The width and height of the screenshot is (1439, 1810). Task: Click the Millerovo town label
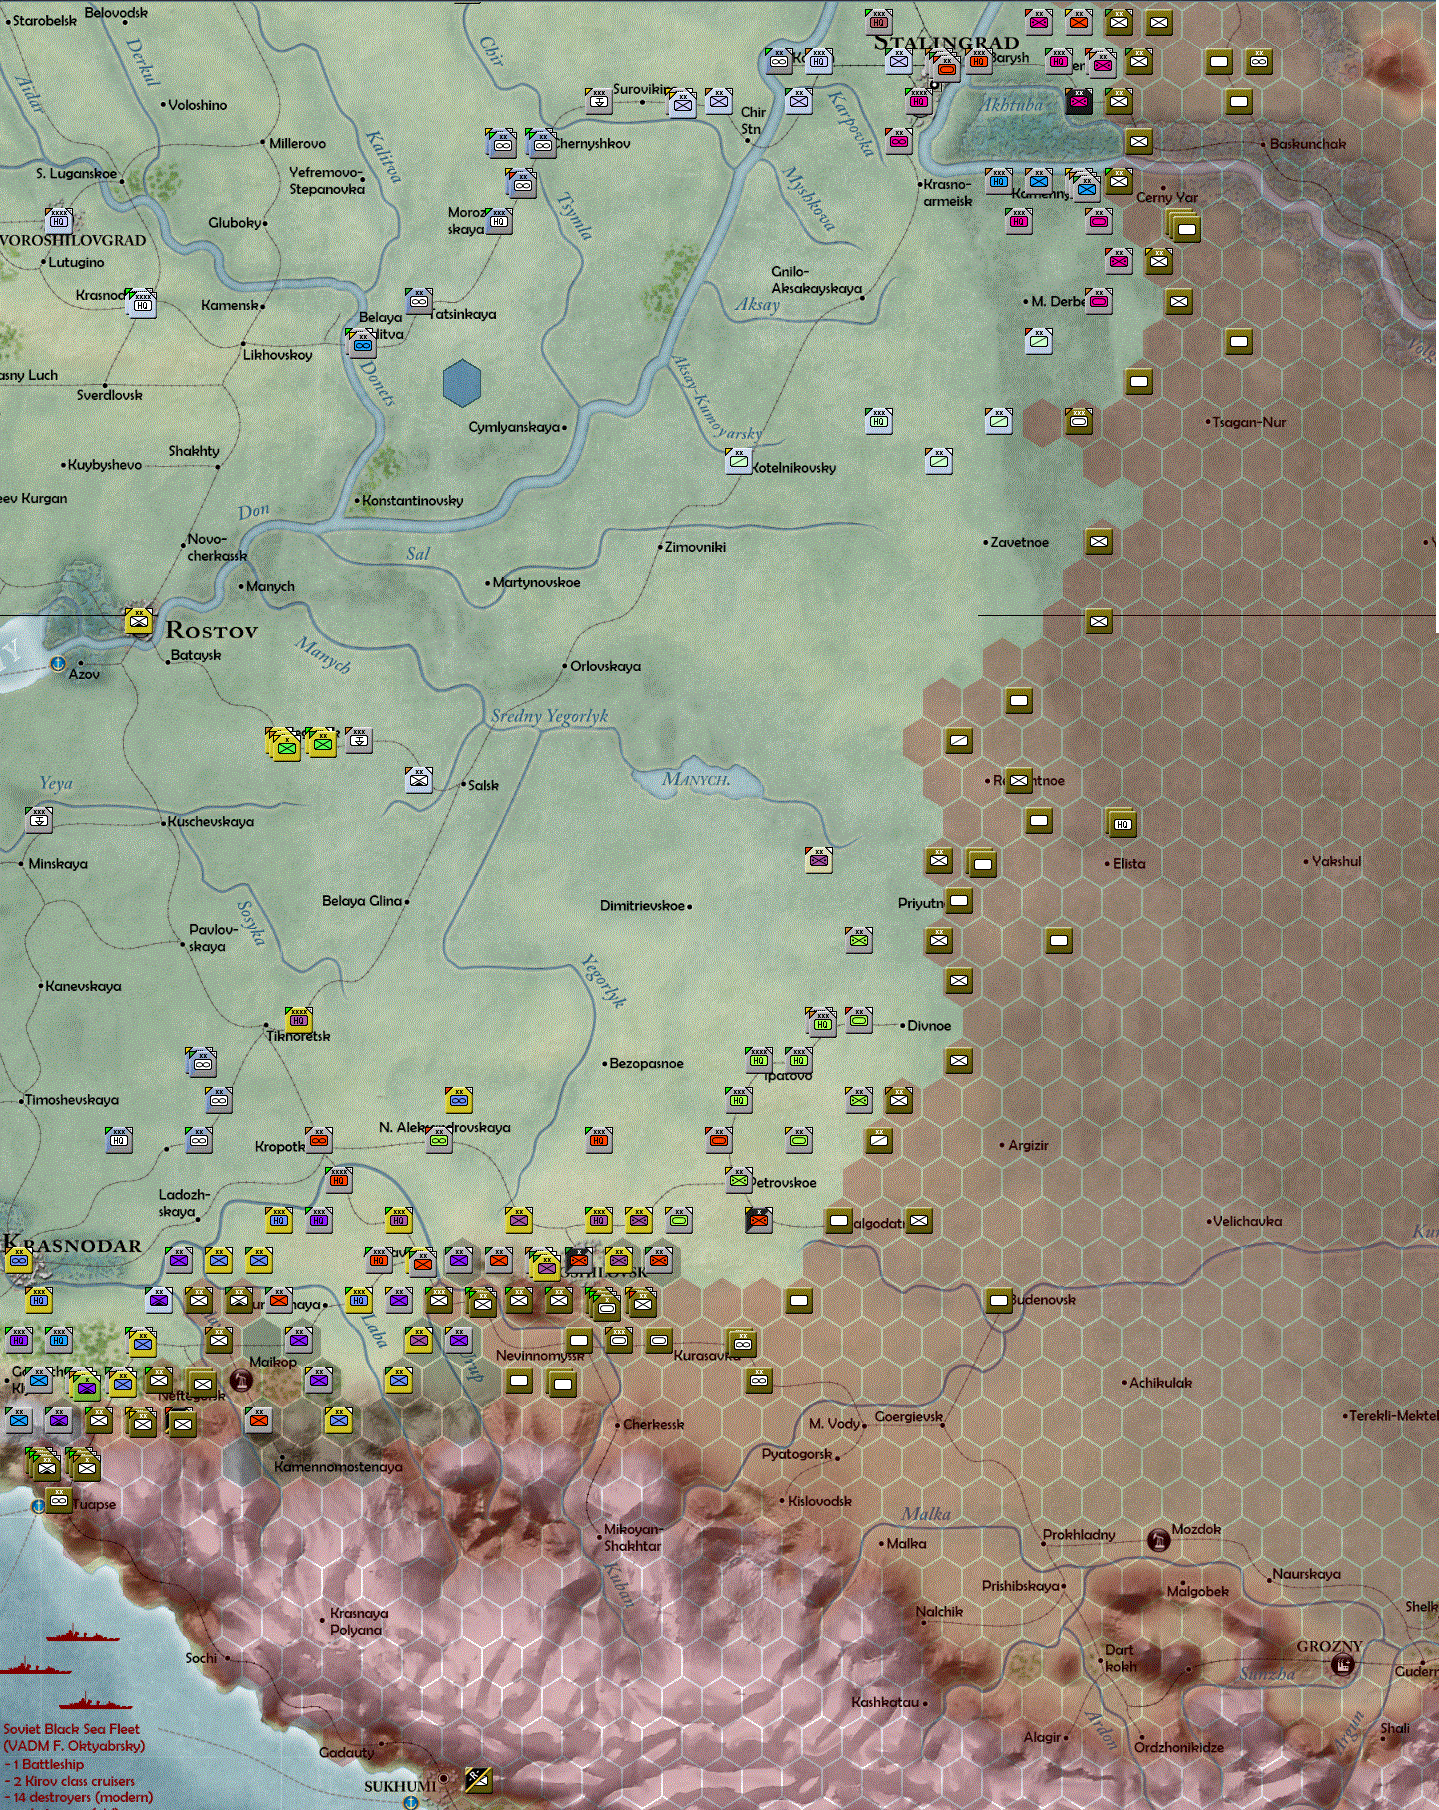(x=297, y=144)
